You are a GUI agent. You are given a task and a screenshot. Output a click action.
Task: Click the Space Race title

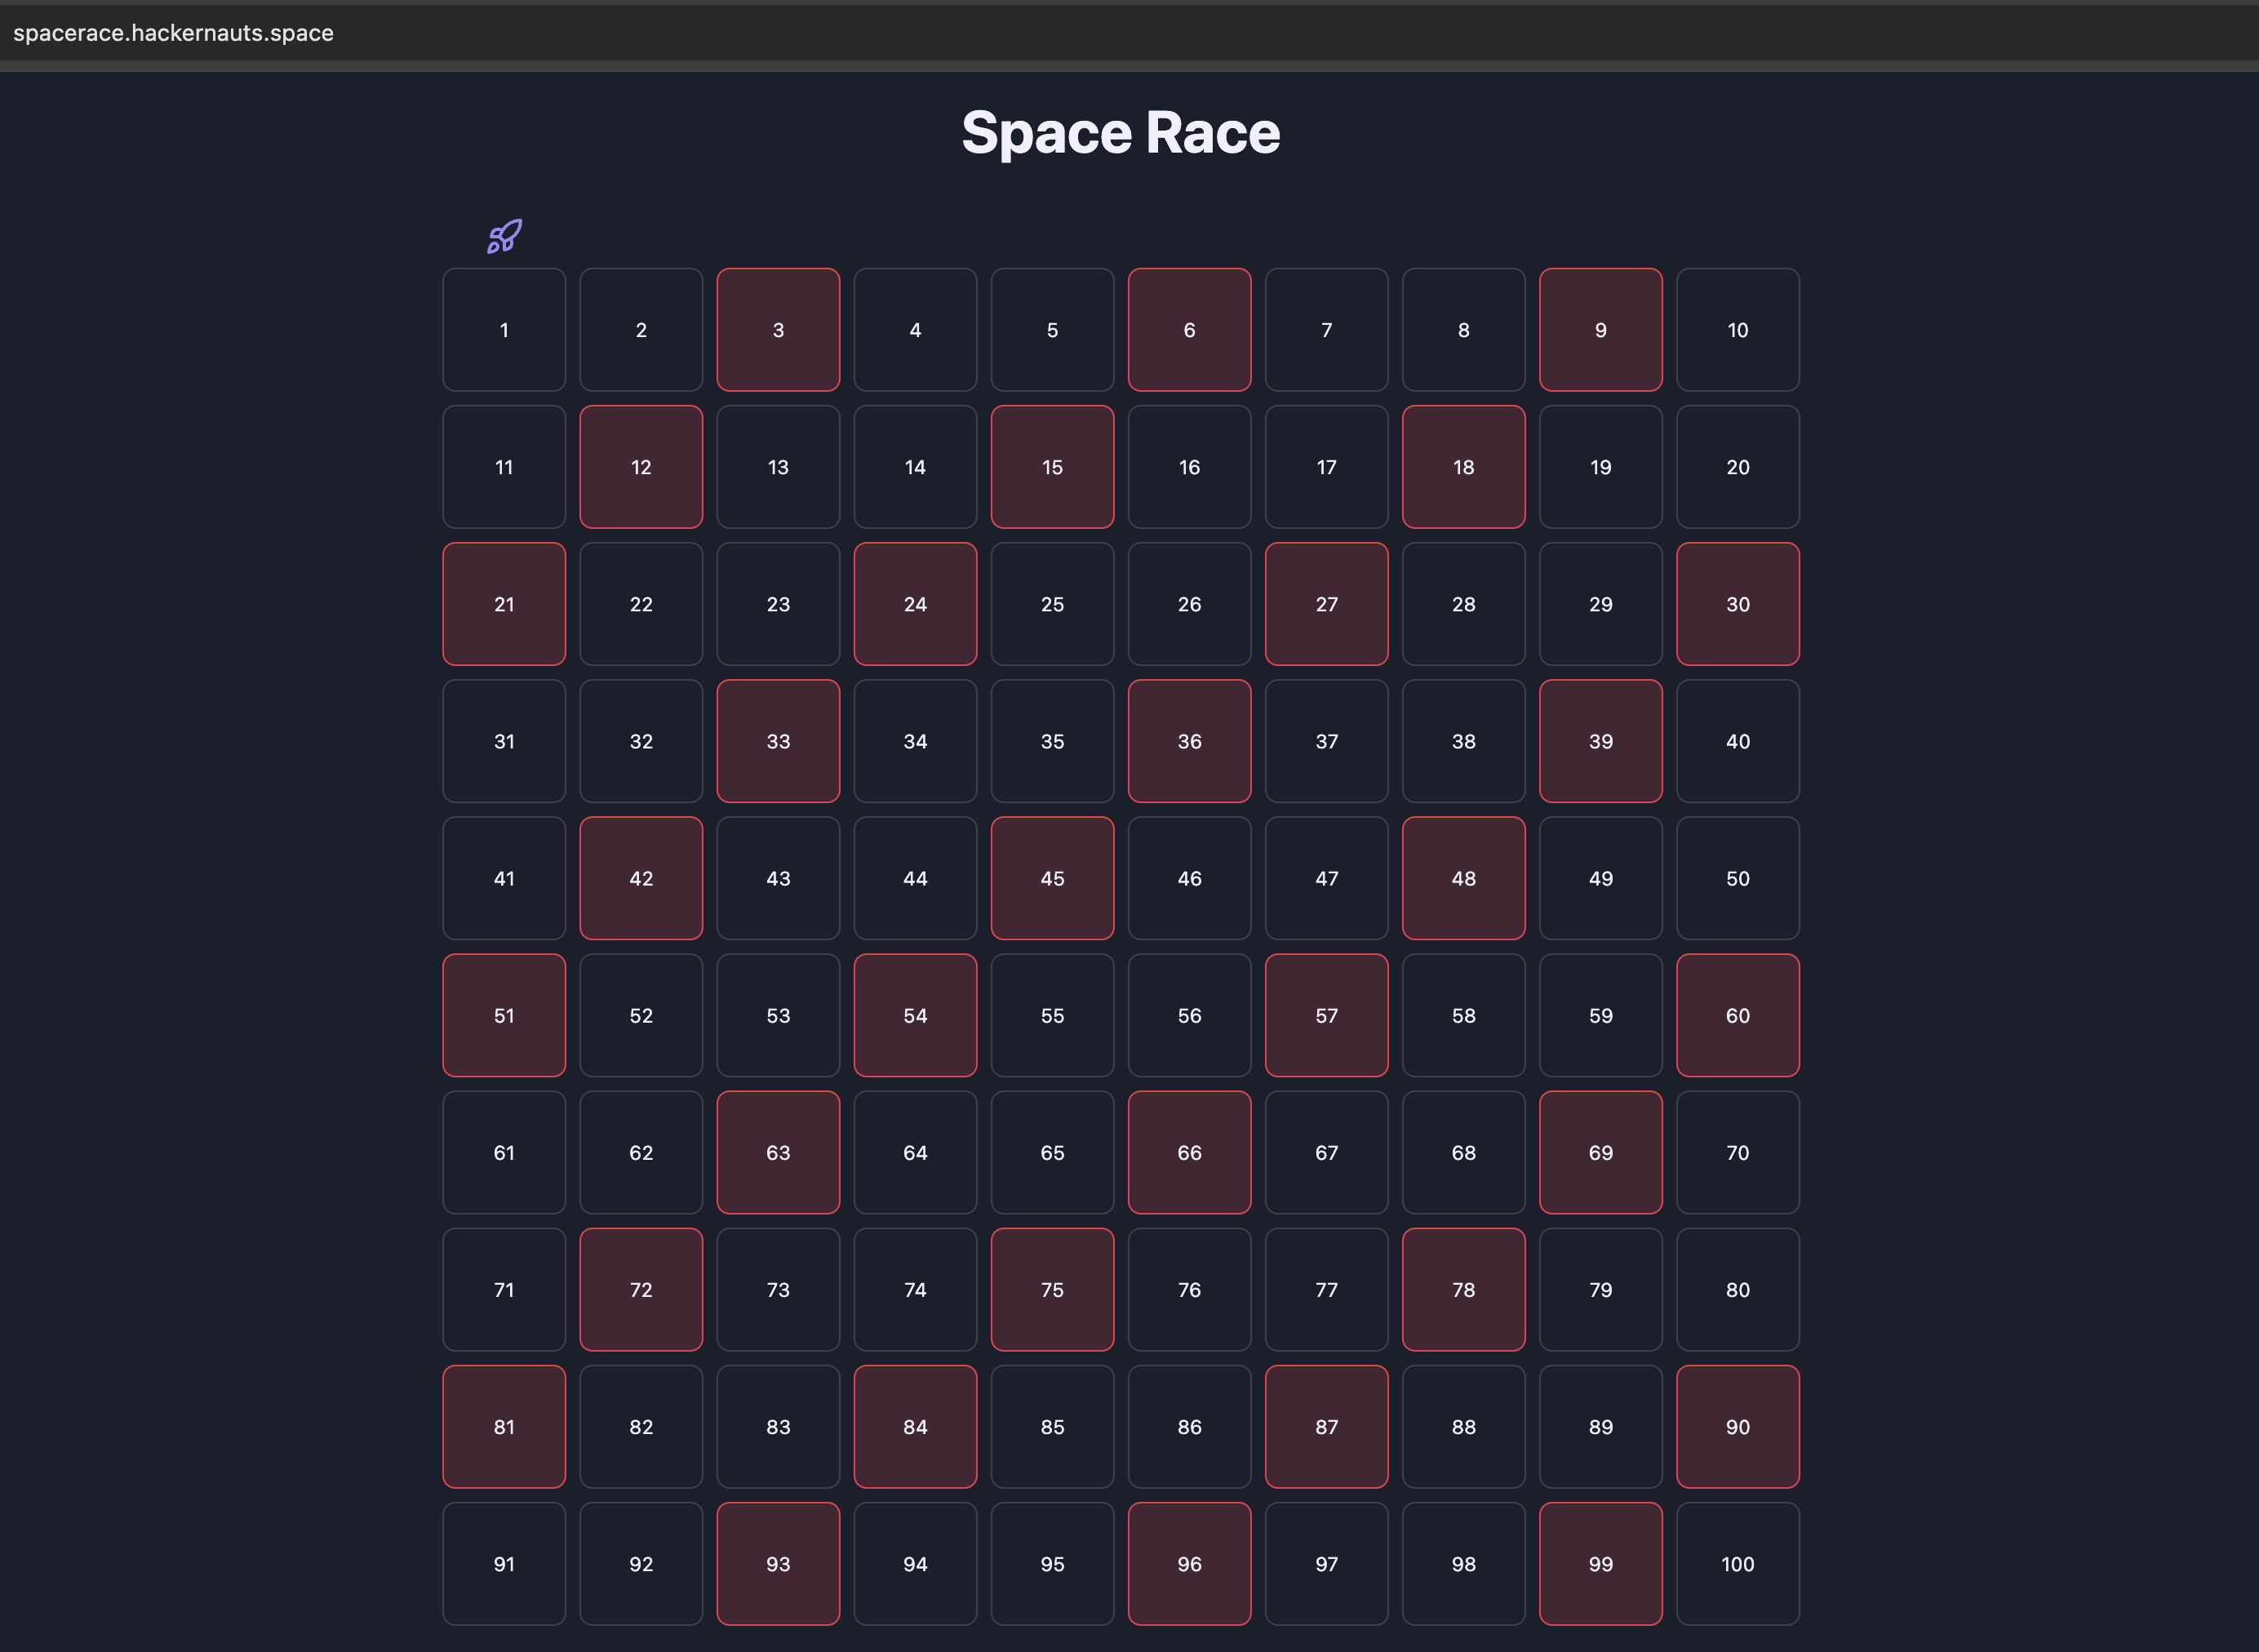click(1121, 131)
